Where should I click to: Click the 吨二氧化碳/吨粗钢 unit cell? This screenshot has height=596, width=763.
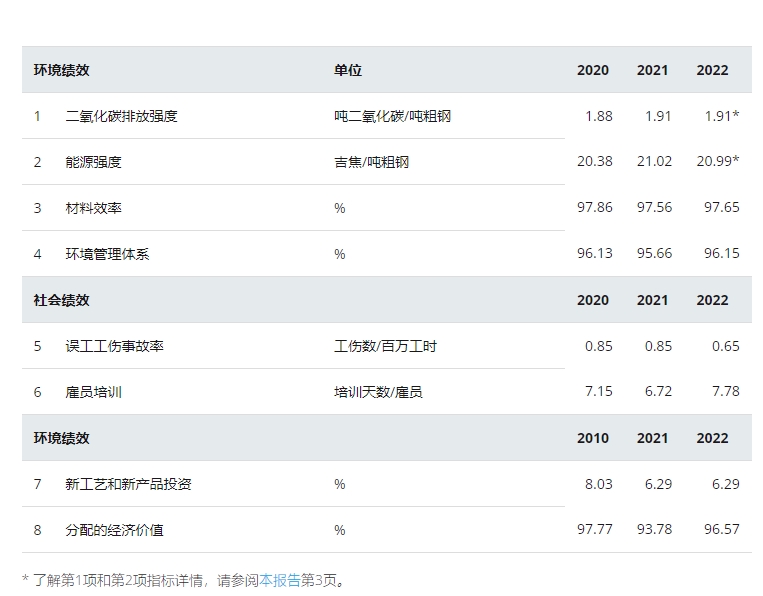point(392,116)
